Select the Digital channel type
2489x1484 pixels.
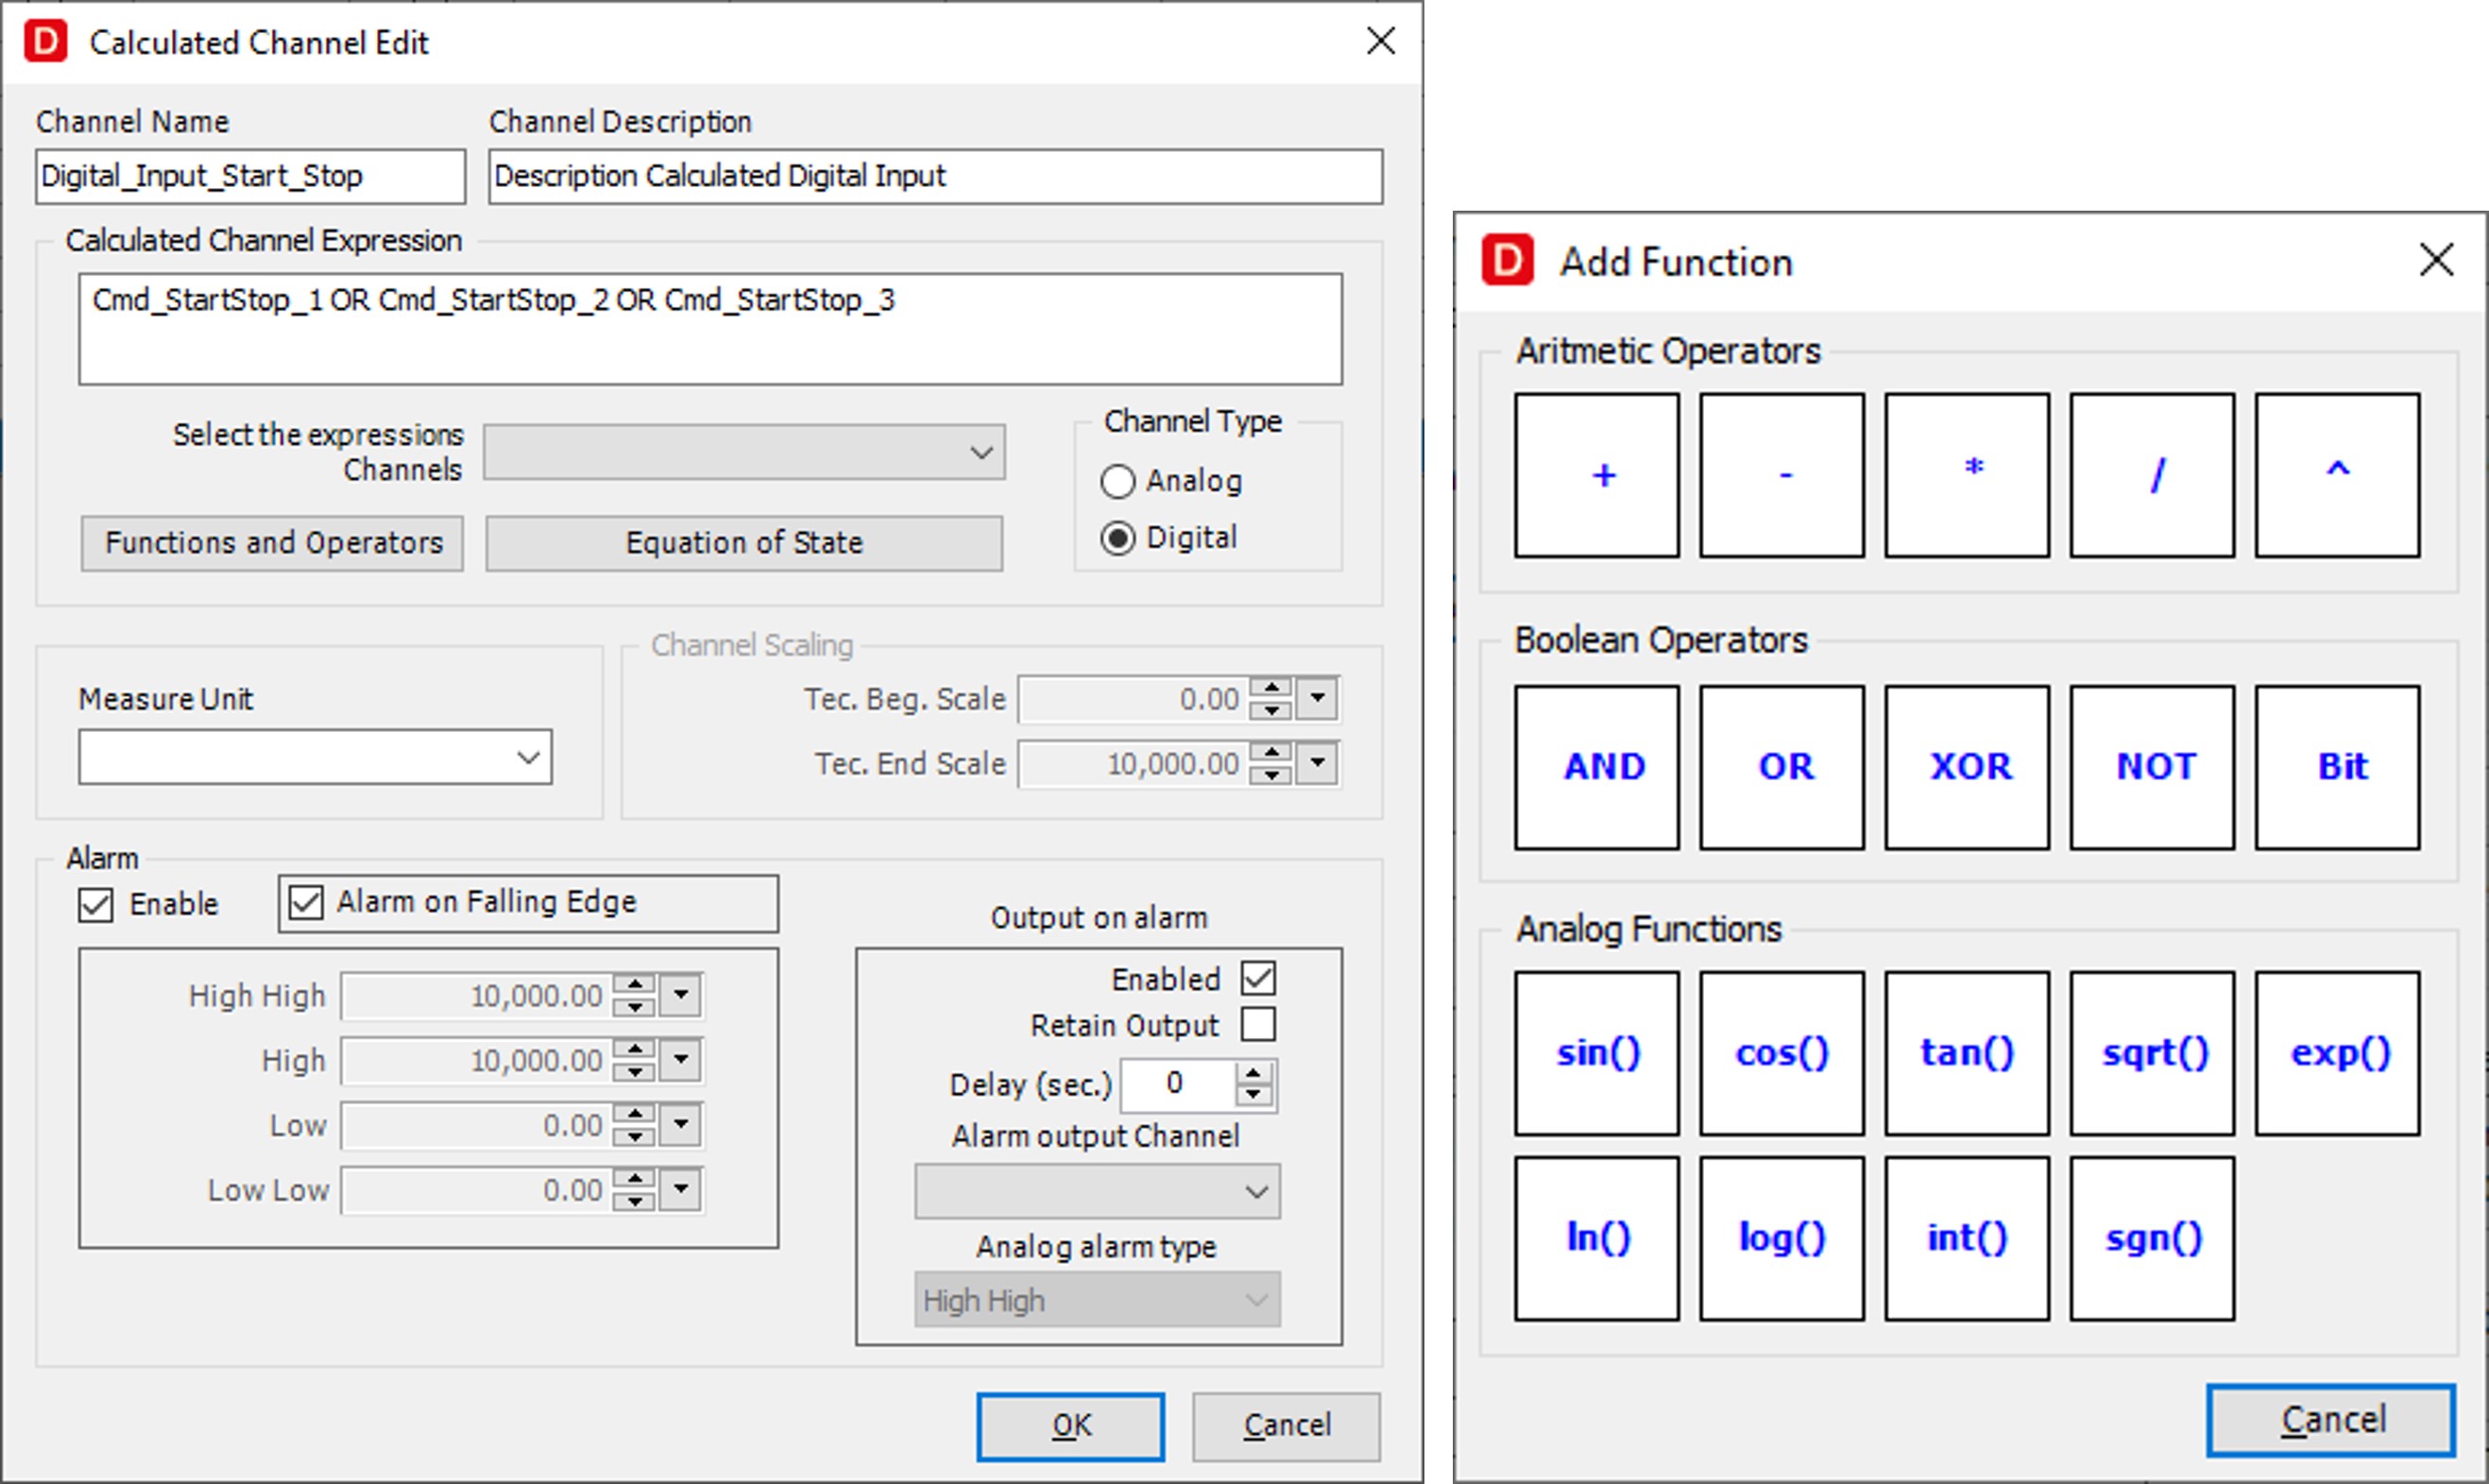tap(1117, 539)
